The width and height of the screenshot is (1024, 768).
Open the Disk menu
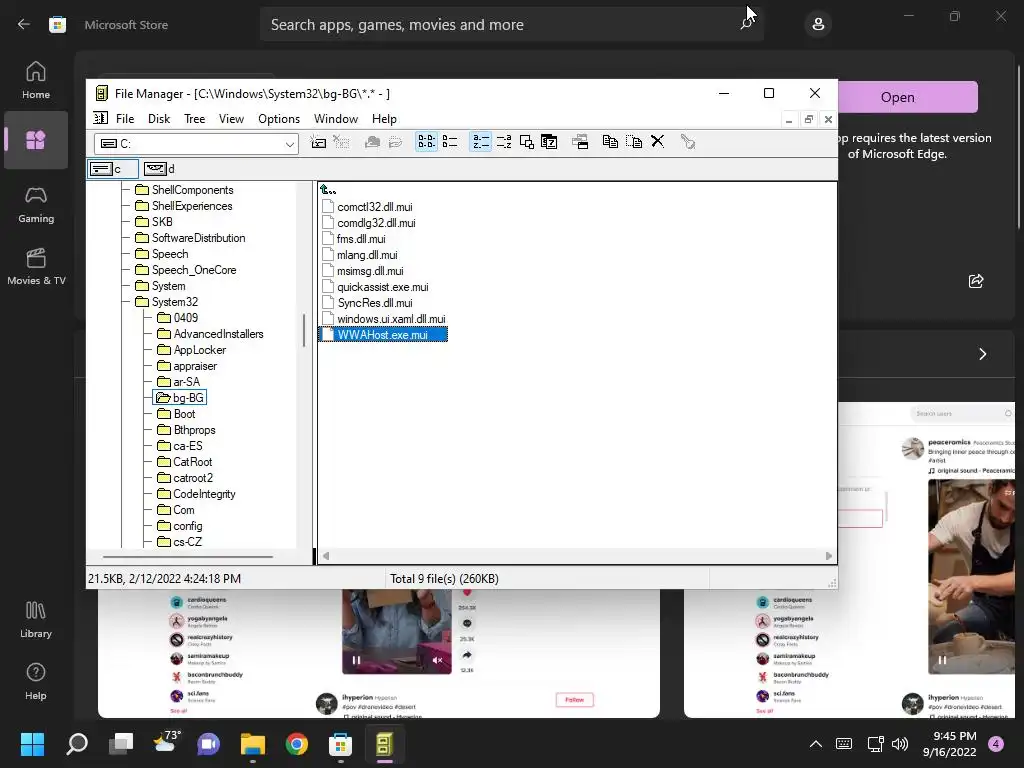[159, 119]
